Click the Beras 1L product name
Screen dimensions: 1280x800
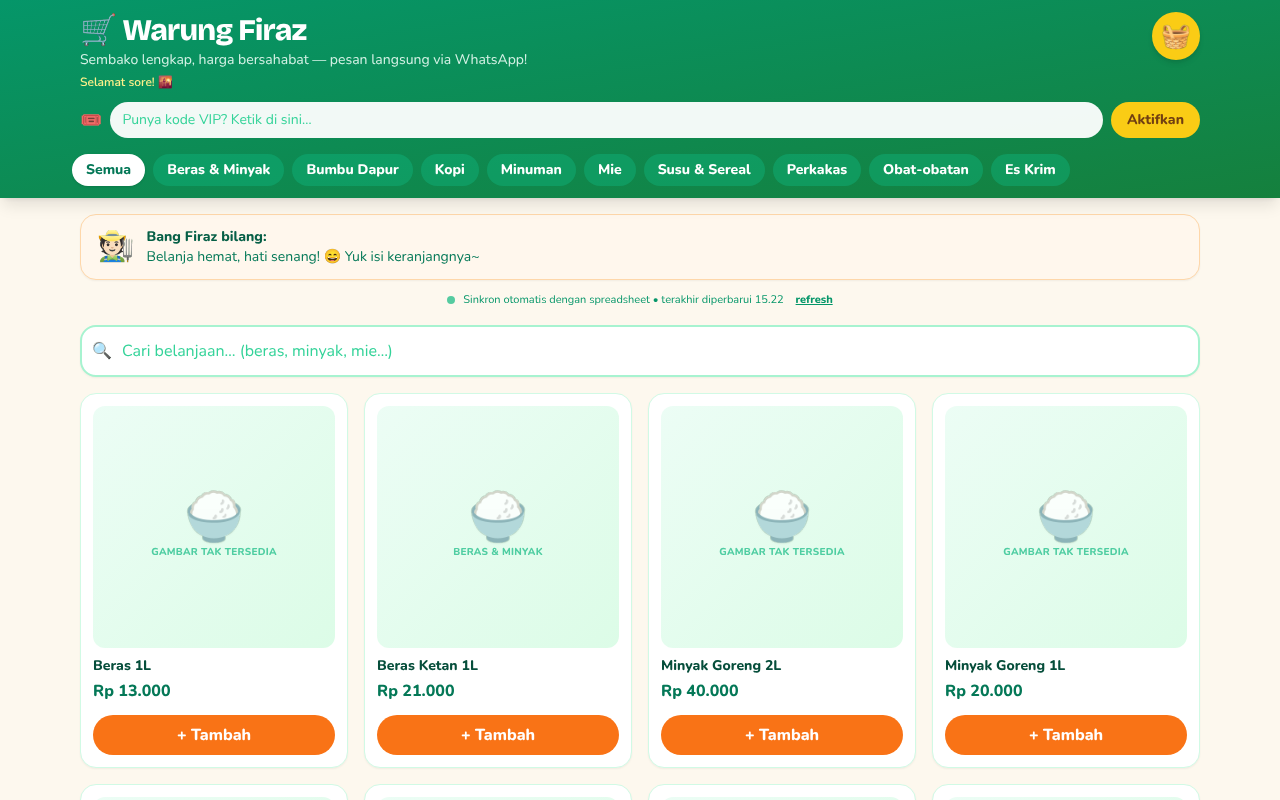pos(122,666)
